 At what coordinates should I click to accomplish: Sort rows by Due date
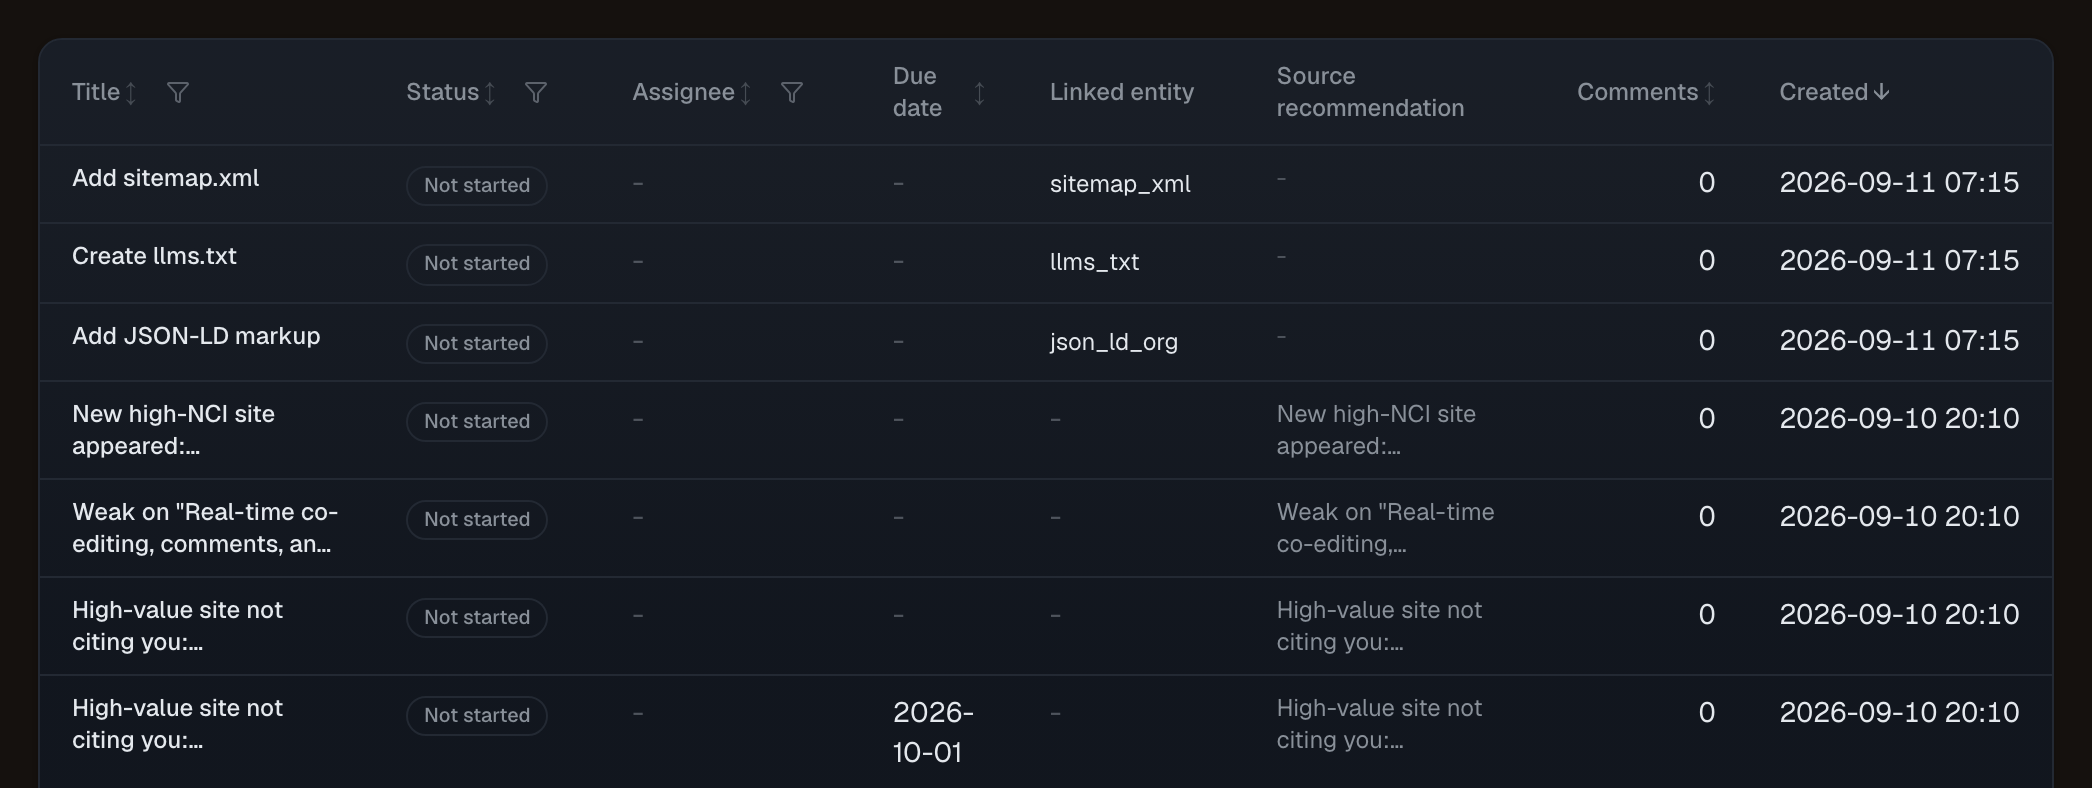(x=979, y=93)
